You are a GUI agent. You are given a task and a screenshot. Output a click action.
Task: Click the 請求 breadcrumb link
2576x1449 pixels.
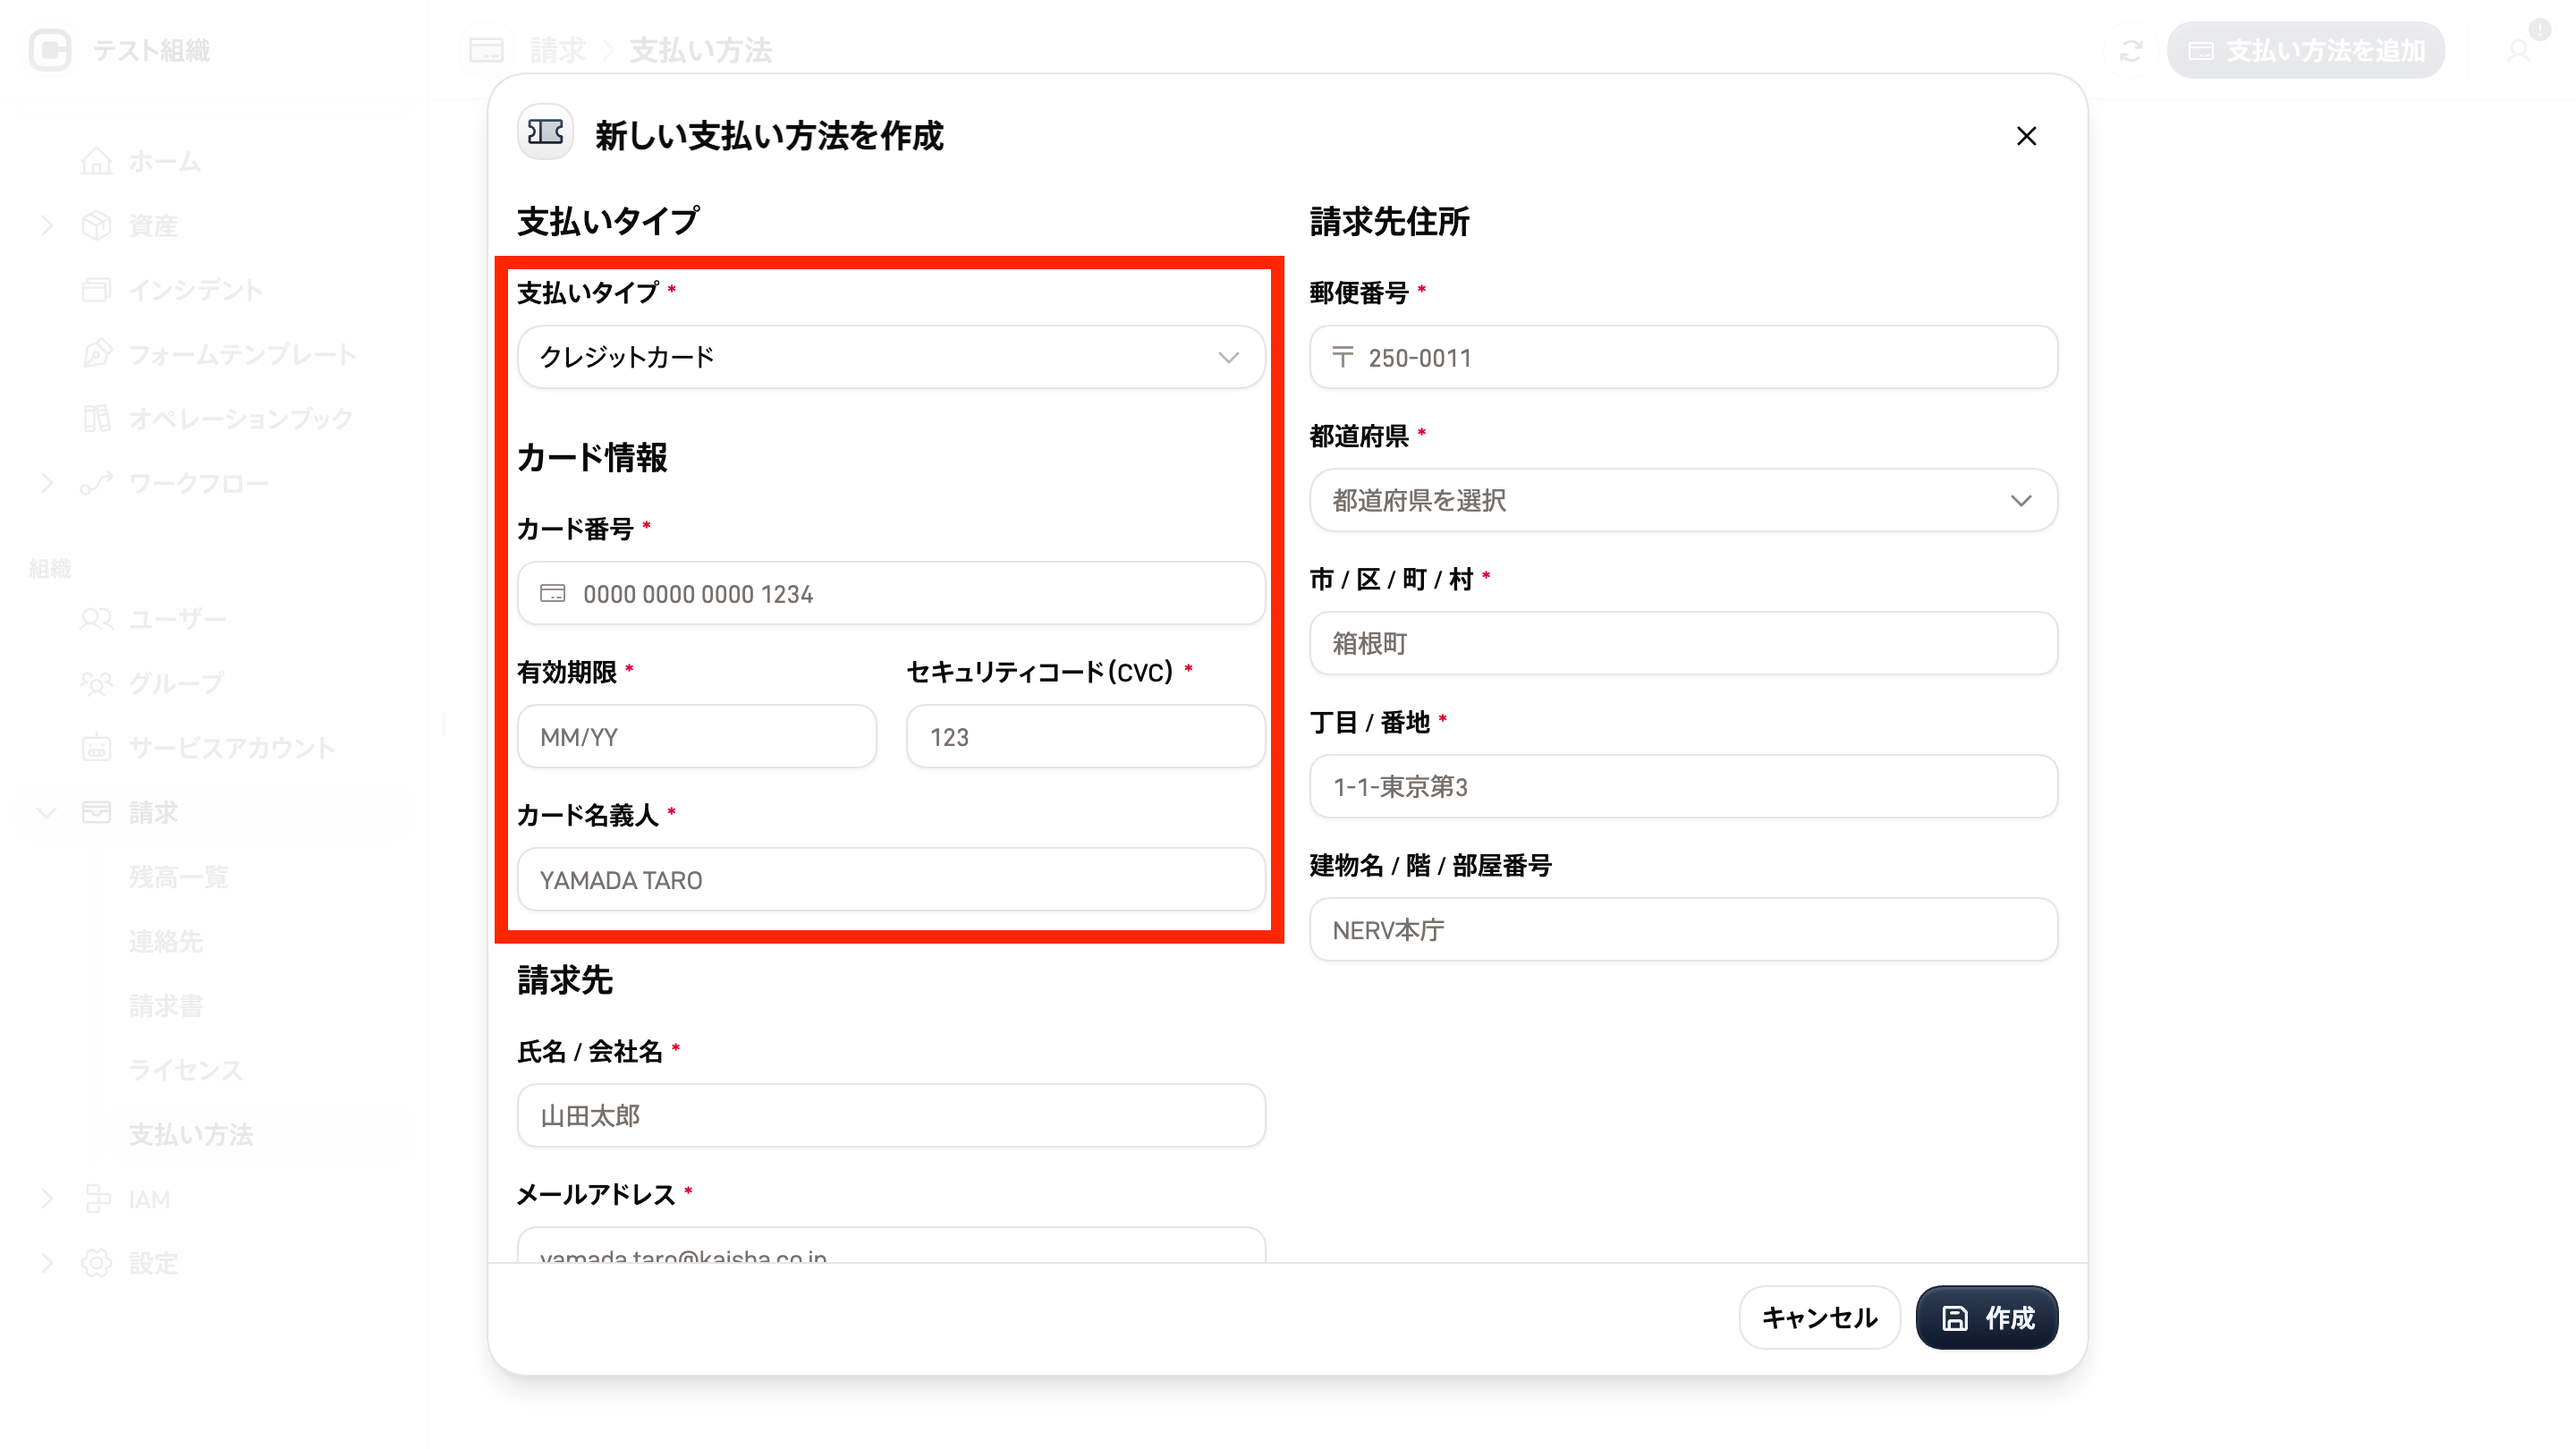coord(558,50)
